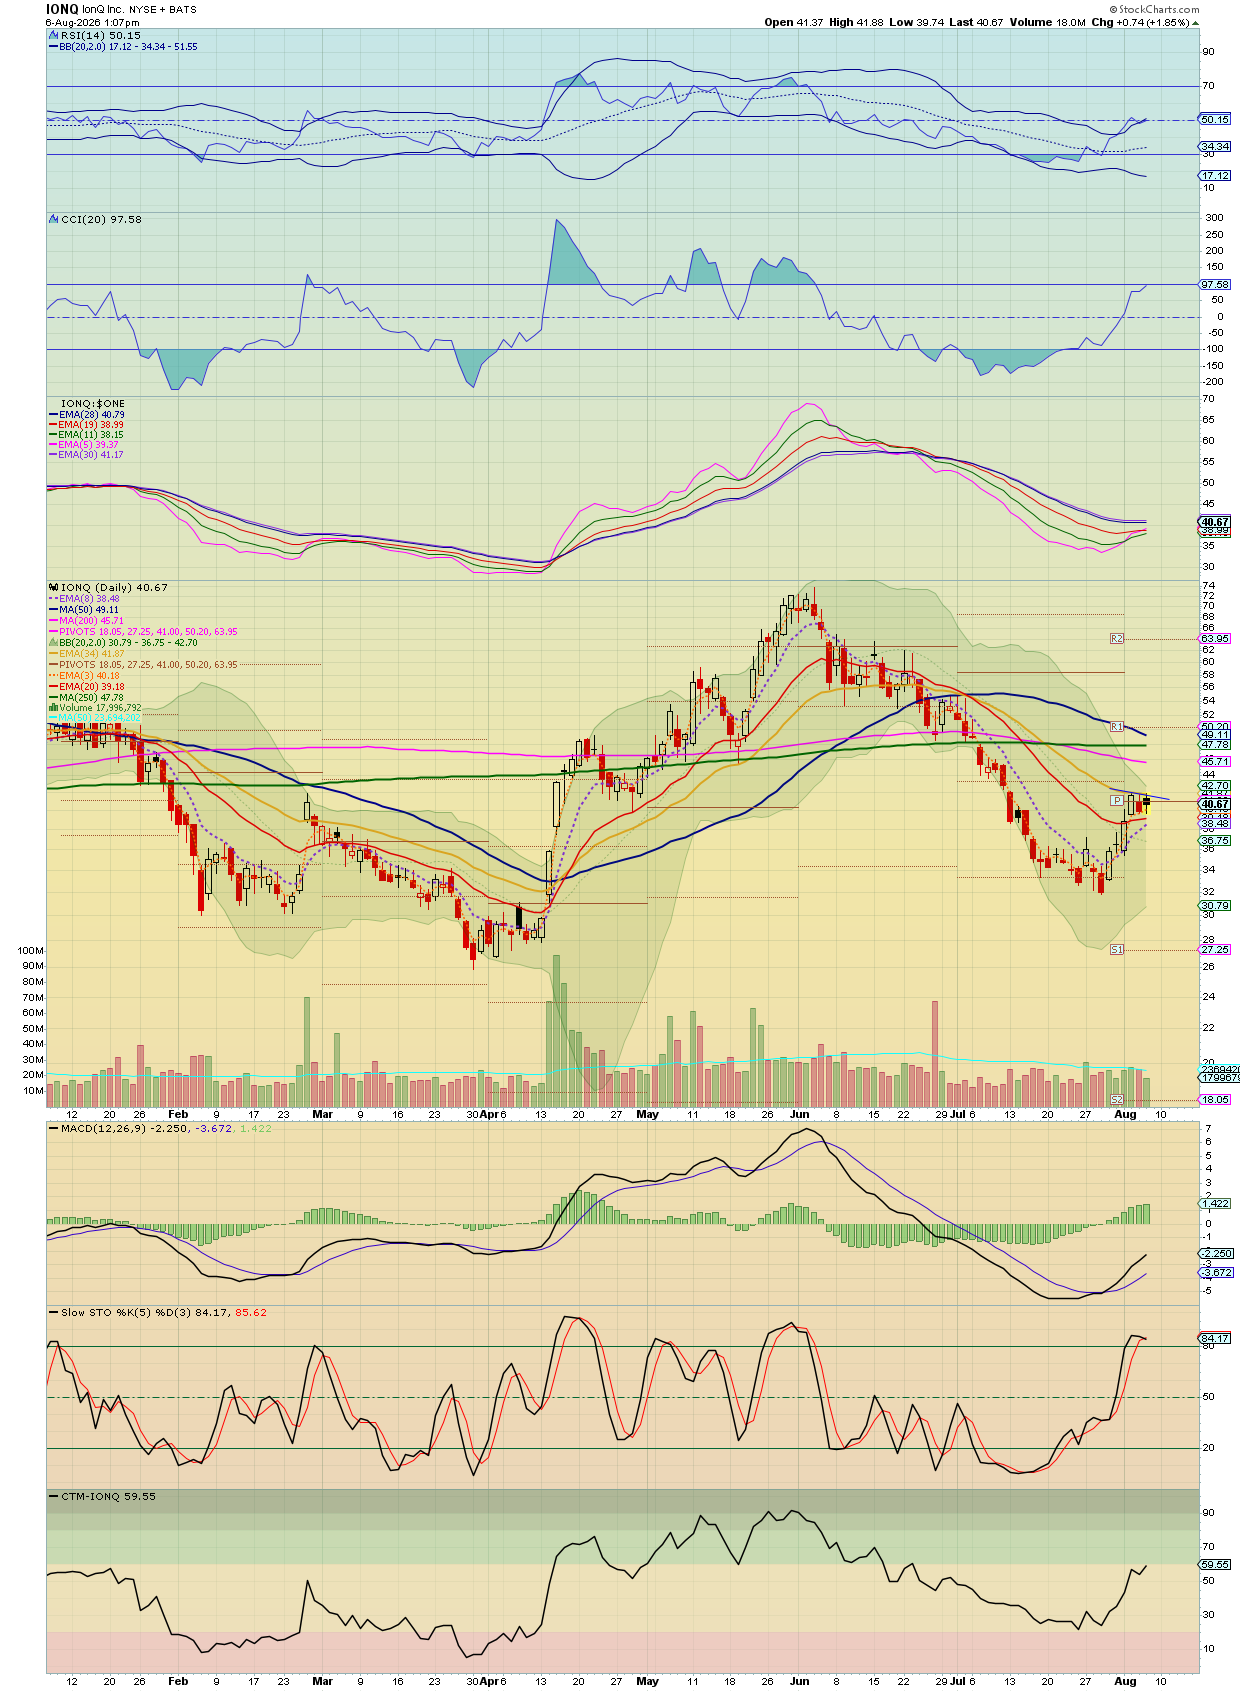Click the bold 40.67 last price tag
The image size is (1240, 1692).
(1215, 804)
